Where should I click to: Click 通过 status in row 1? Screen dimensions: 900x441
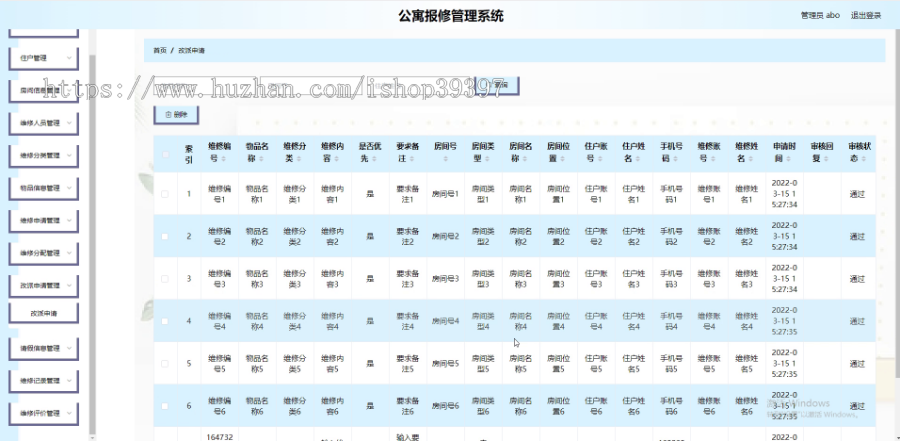(857, 194)
